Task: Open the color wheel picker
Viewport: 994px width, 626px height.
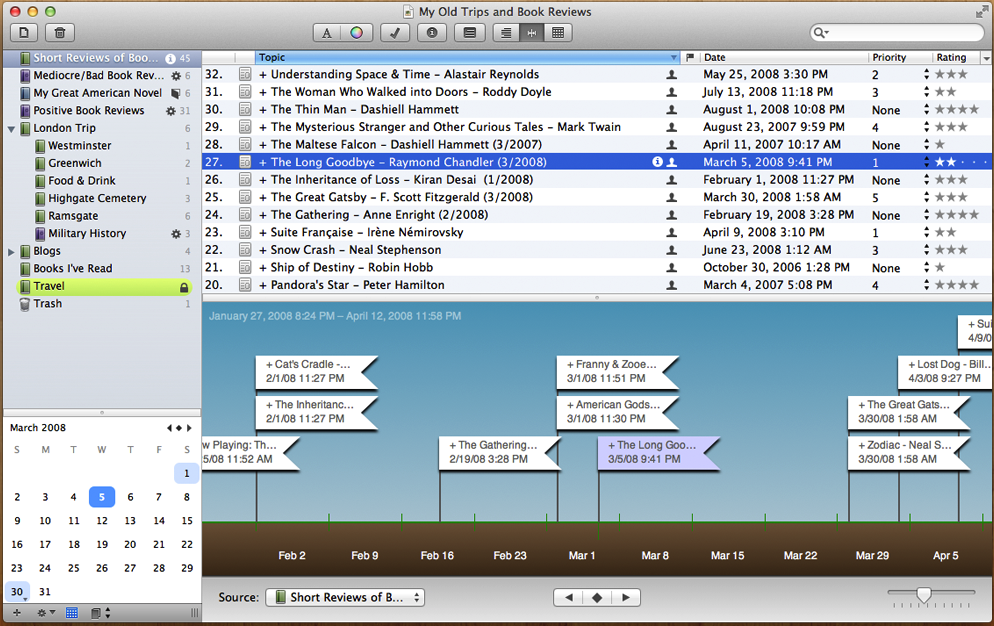Action: pyautogui.click(x=356, y=33)
